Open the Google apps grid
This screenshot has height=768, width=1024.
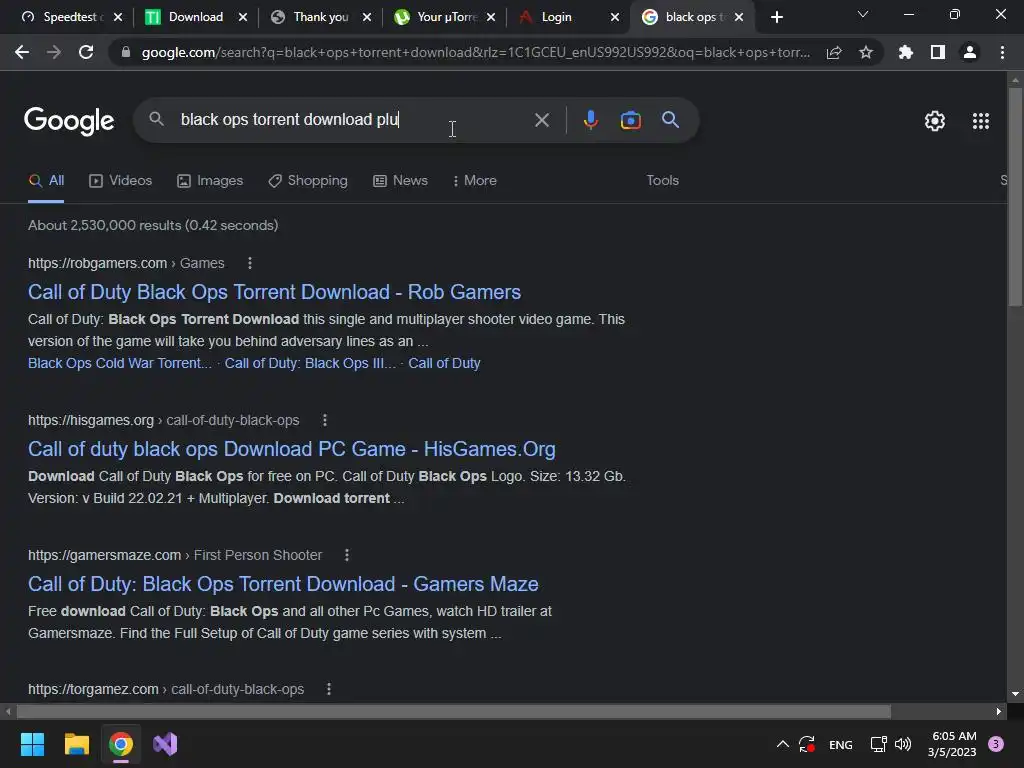pyautogui.click(x=981, y=121)
